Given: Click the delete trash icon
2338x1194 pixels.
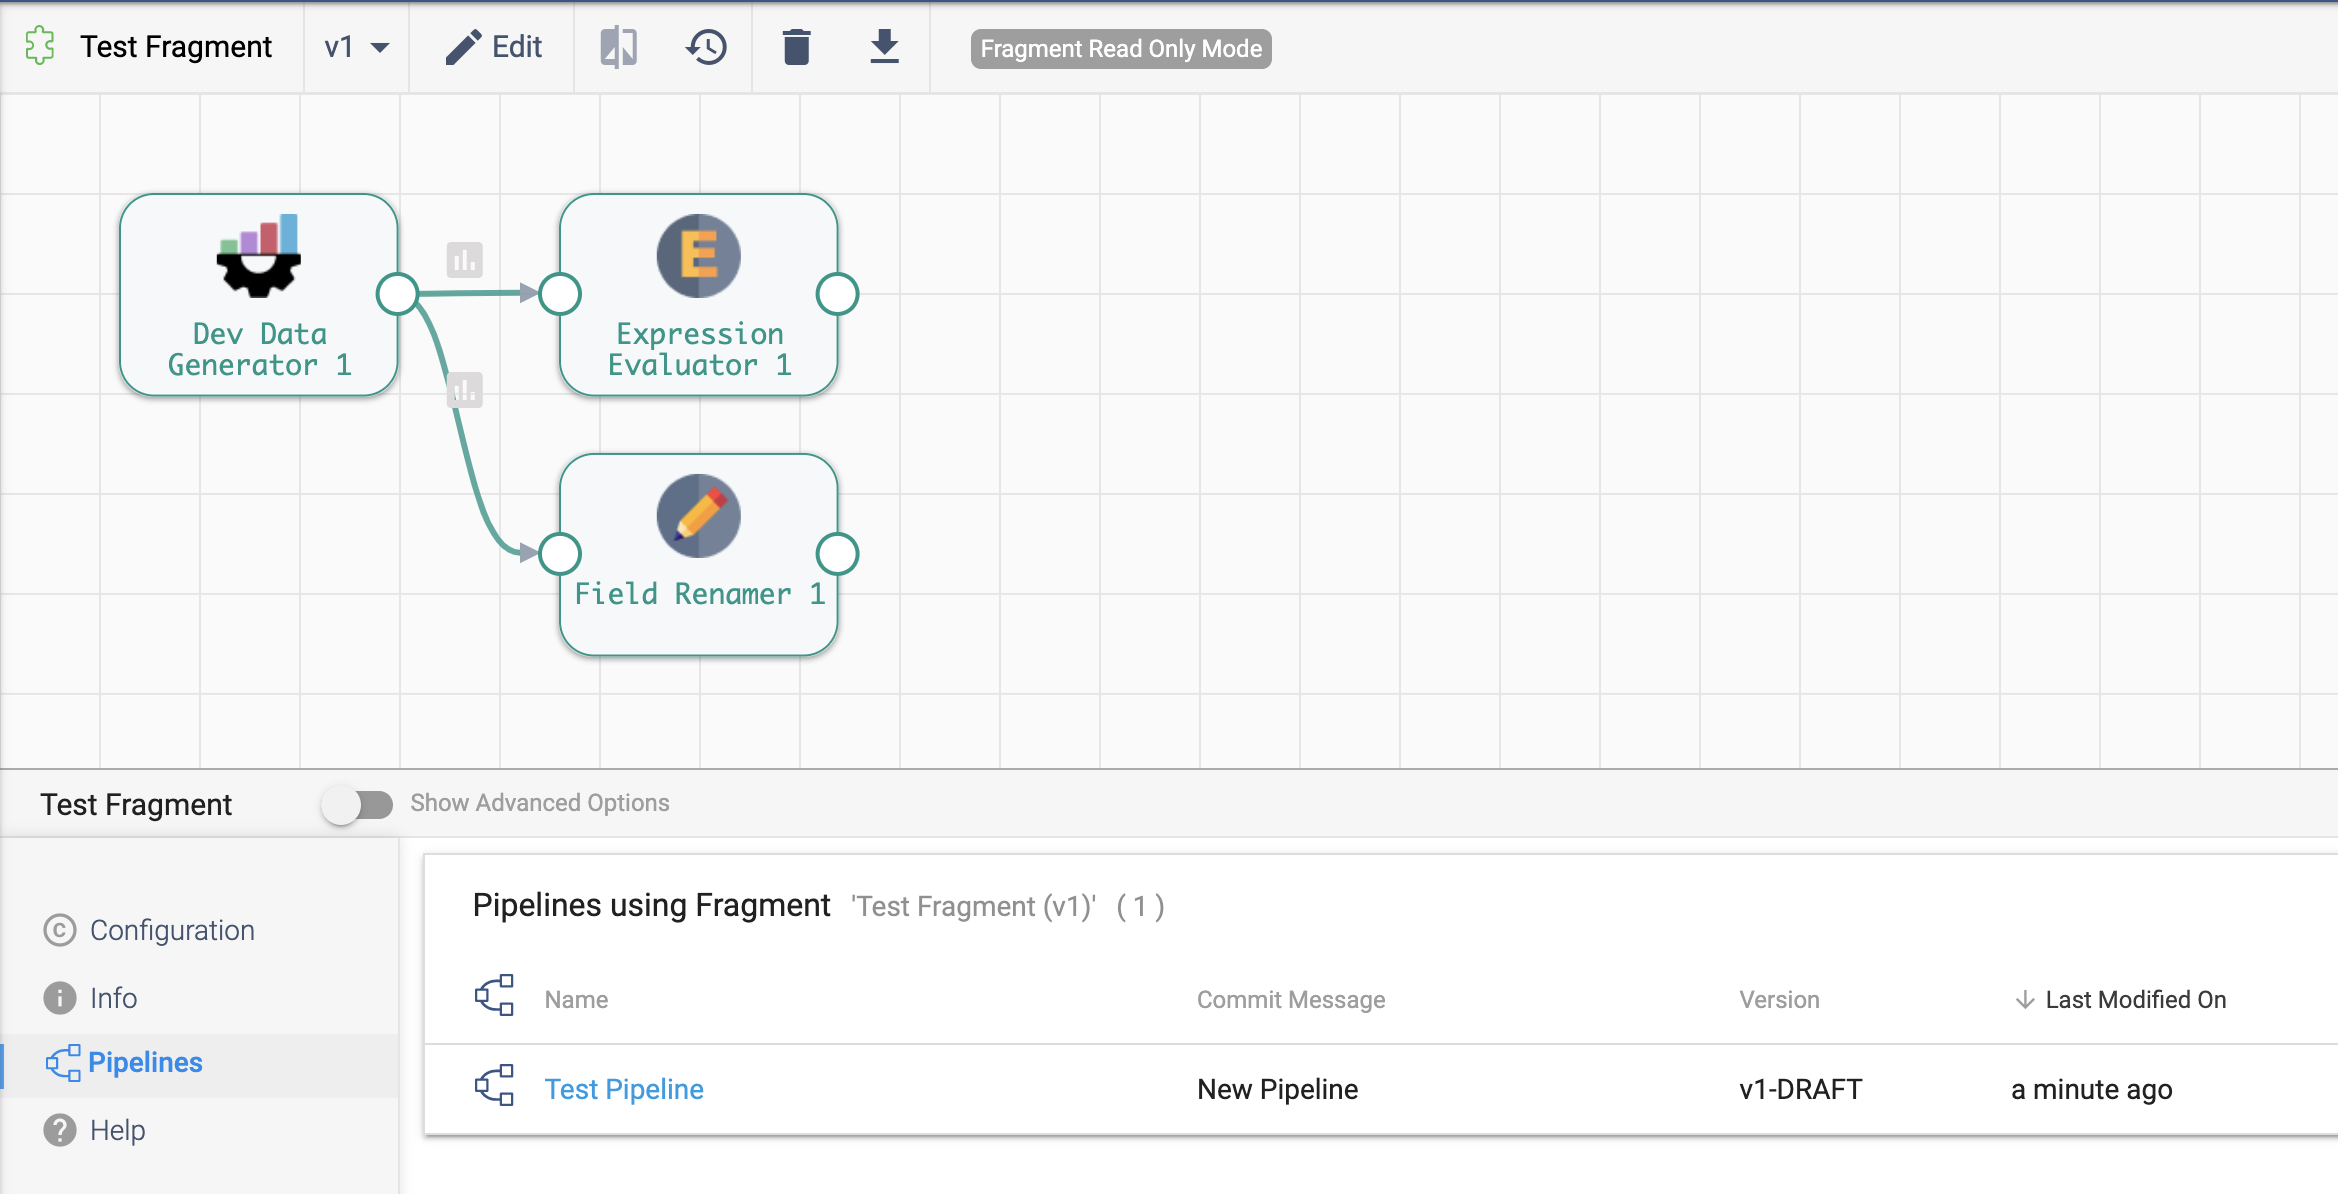Looking at the screenshot, I should pos(796,47).
